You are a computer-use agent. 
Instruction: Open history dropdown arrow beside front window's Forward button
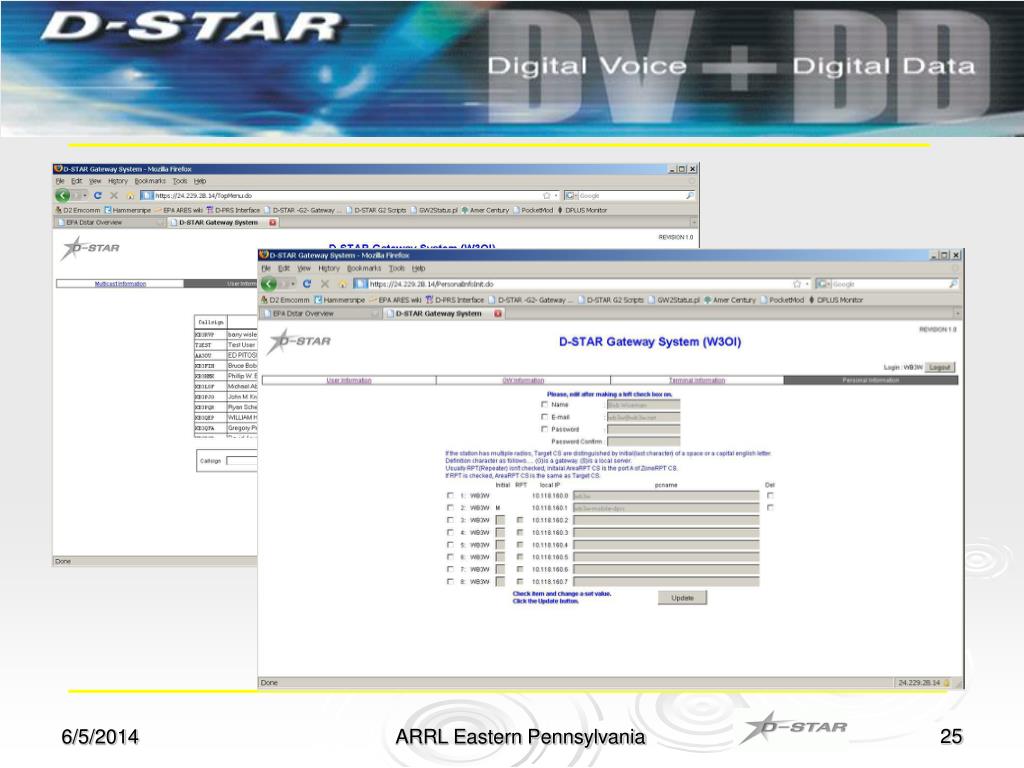point(293,284)
